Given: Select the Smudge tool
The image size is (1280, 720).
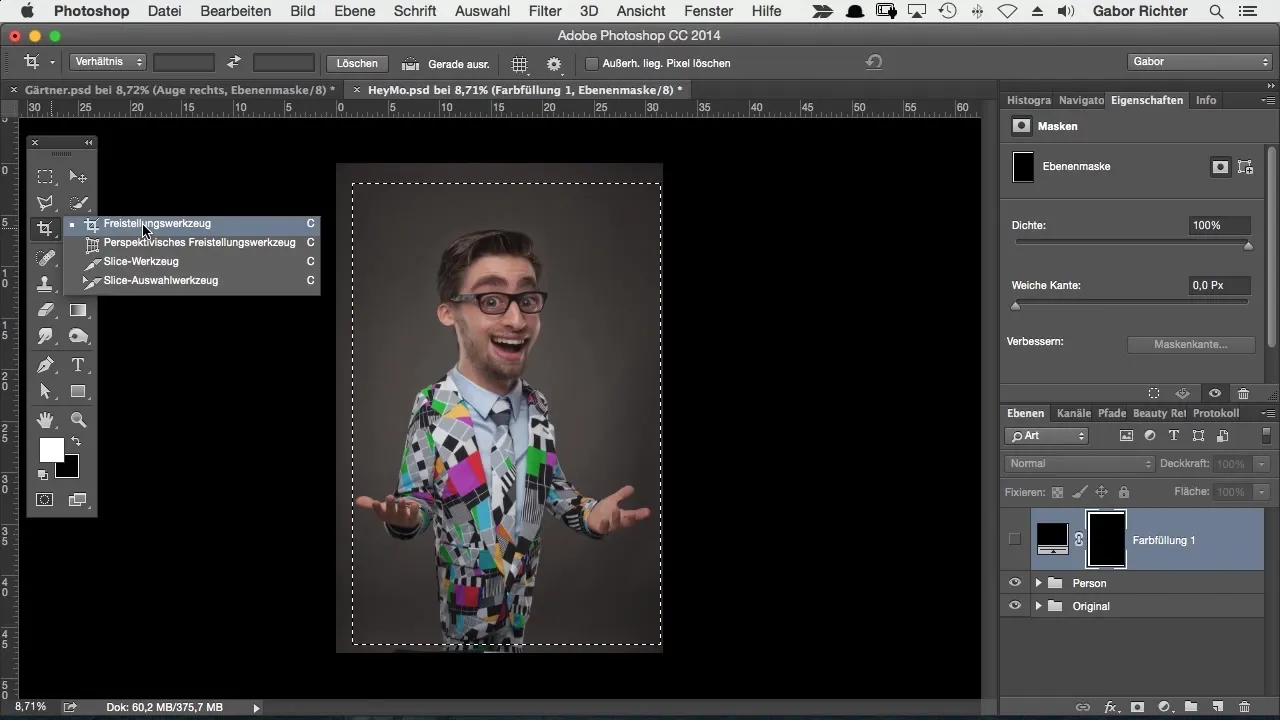Looking at the screenshot, I should click(x=45, y=337).
